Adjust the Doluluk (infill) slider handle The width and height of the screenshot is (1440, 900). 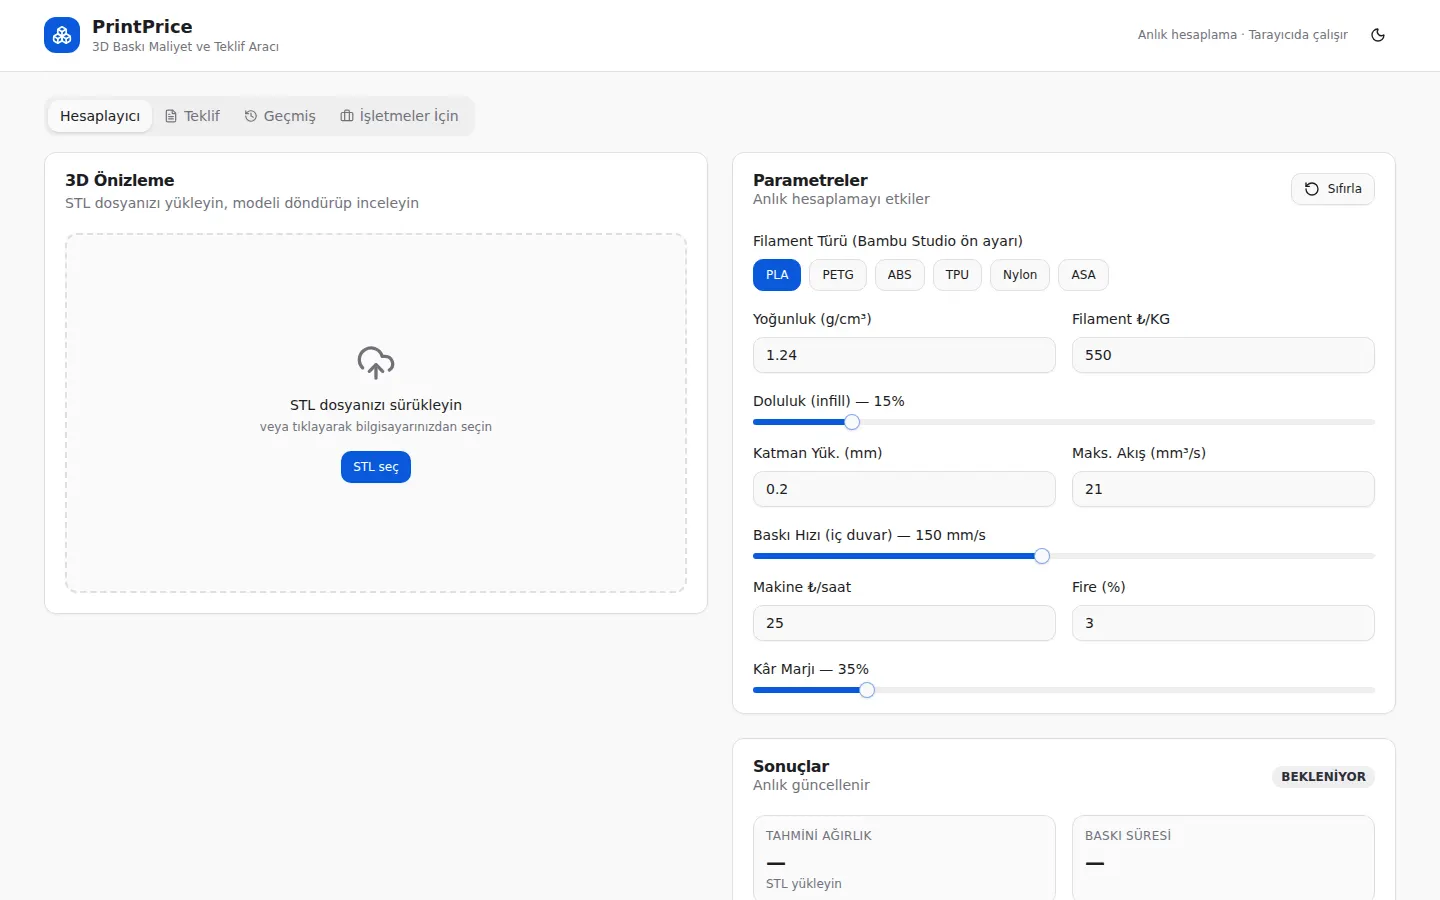852,422
